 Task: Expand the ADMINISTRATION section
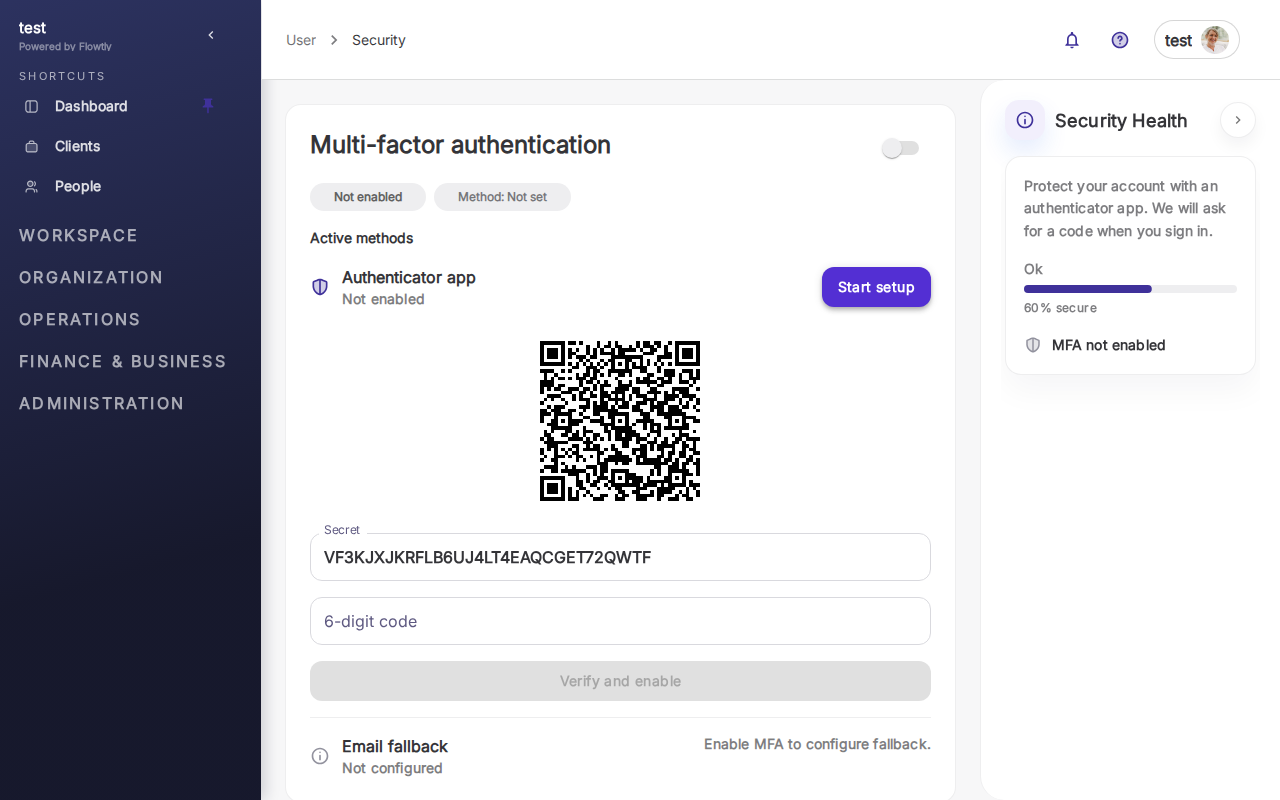[x=102, y=404]
